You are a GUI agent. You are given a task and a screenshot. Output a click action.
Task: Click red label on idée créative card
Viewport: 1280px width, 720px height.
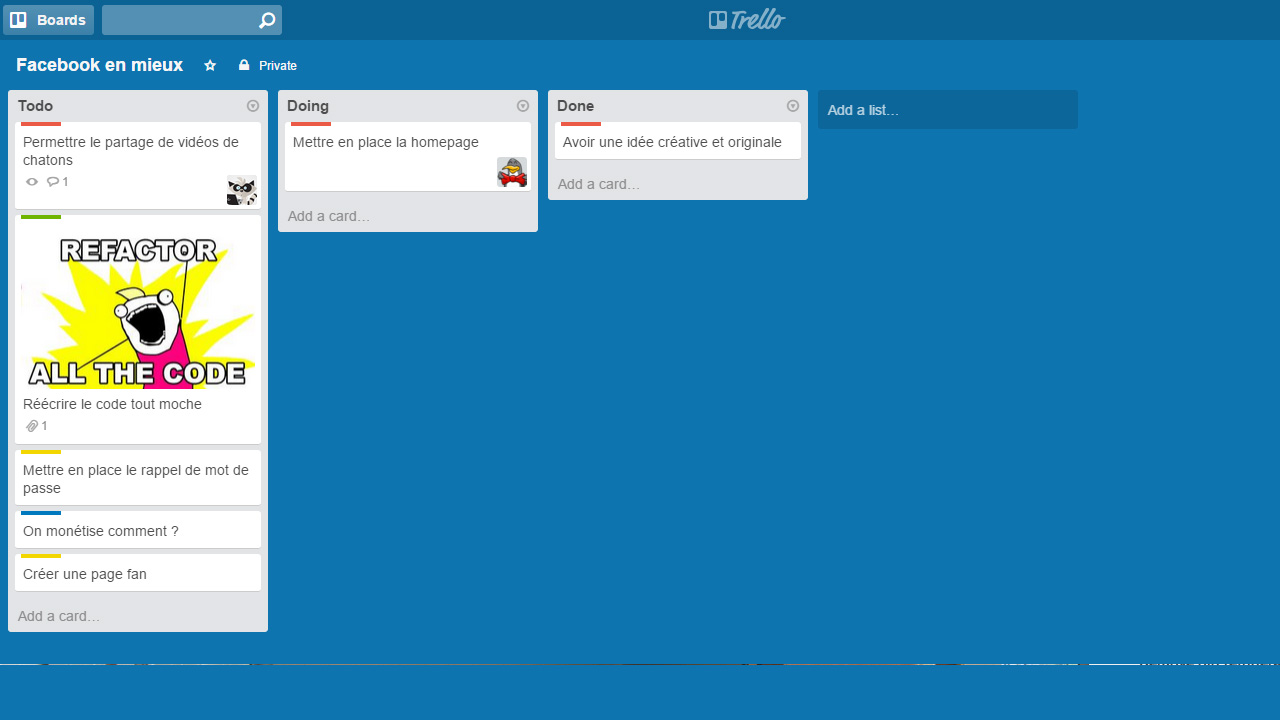(x=581, y=124)
